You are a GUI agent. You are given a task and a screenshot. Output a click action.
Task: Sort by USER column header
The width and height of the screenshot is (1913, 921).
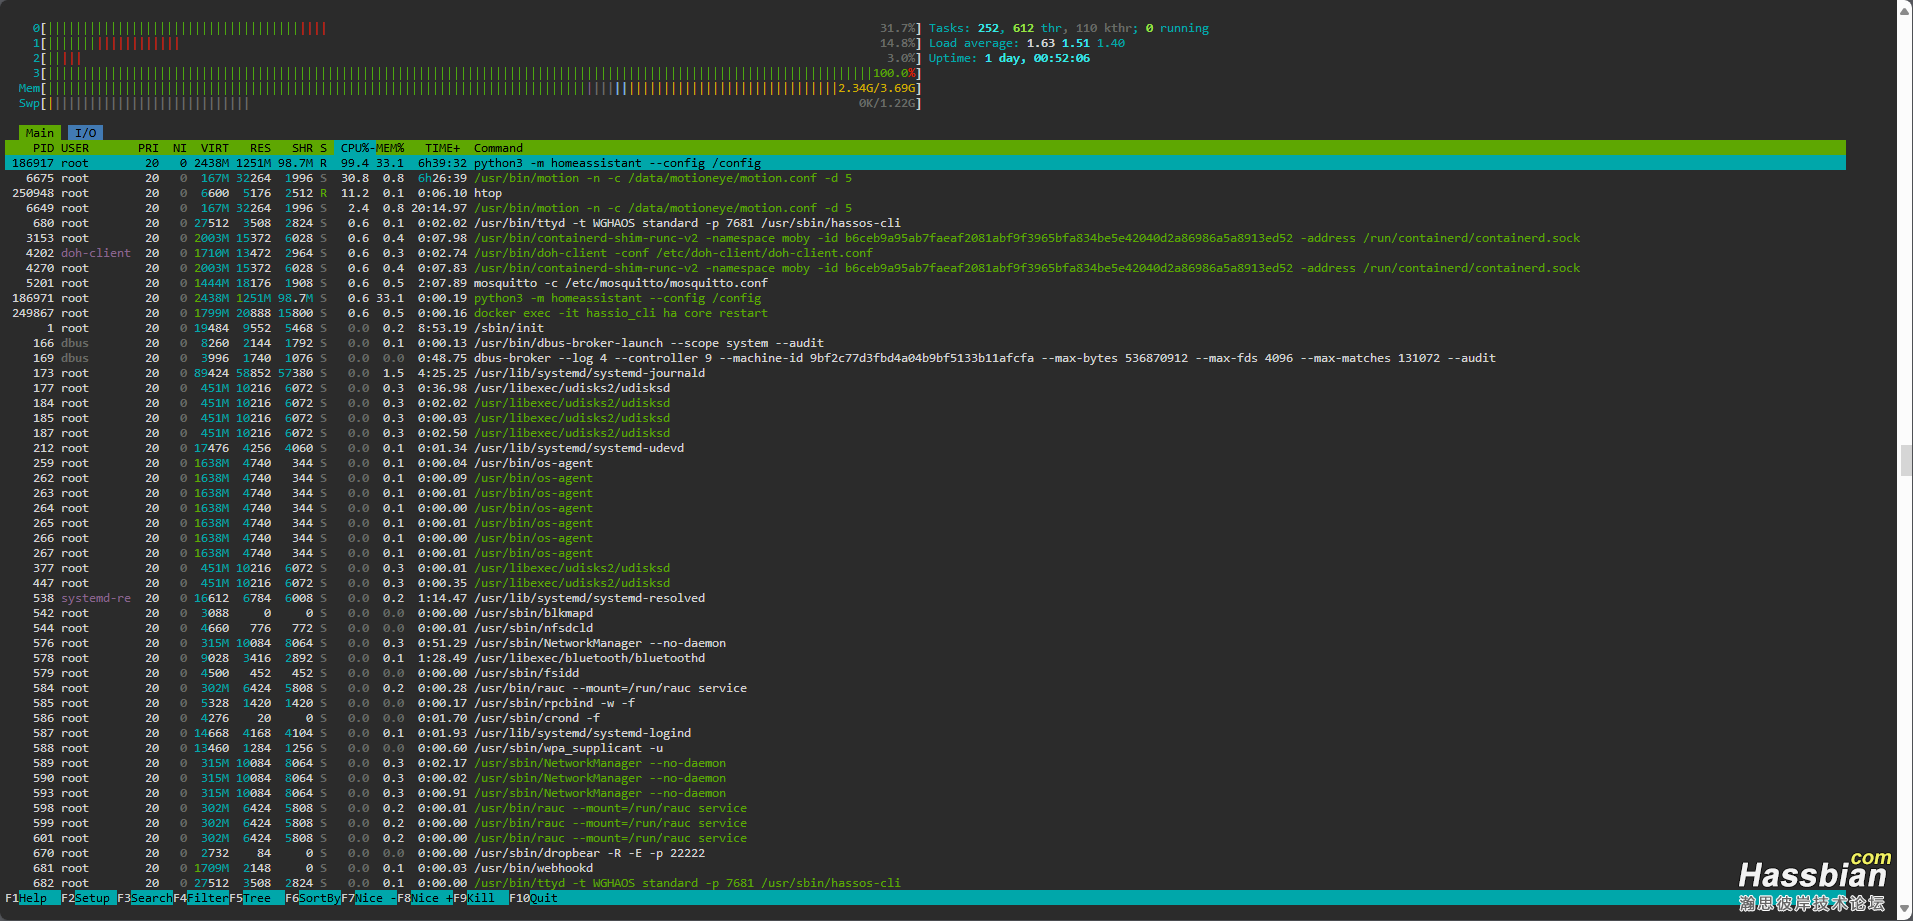coord(75,148)
